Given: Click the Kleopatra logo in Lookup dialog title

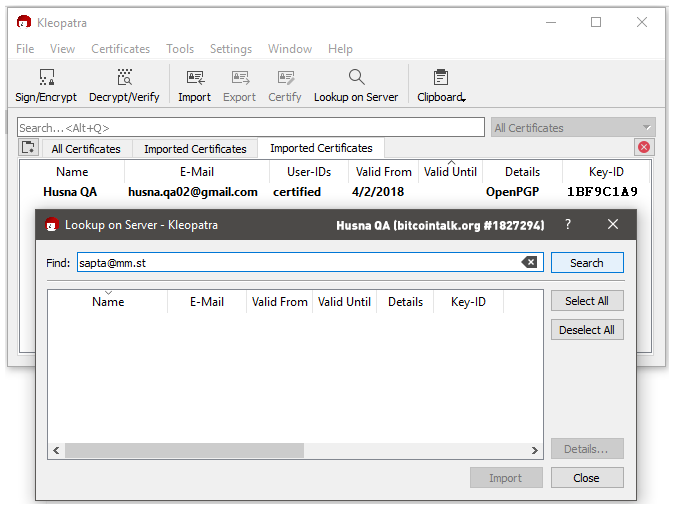Looking at the screenshot, I should click(x=52, y=225).
